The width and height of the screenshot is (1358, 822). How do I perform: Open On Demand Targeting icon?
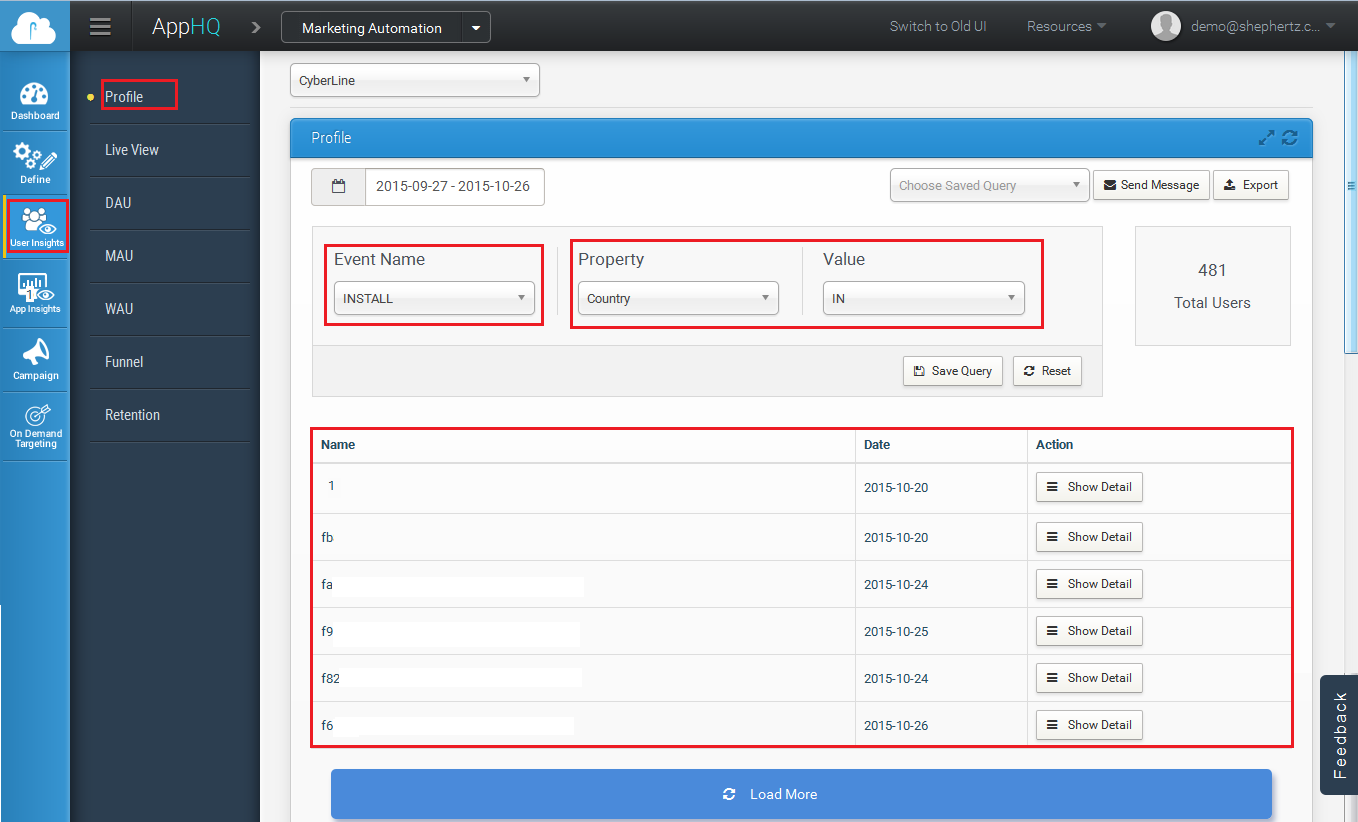36,425
